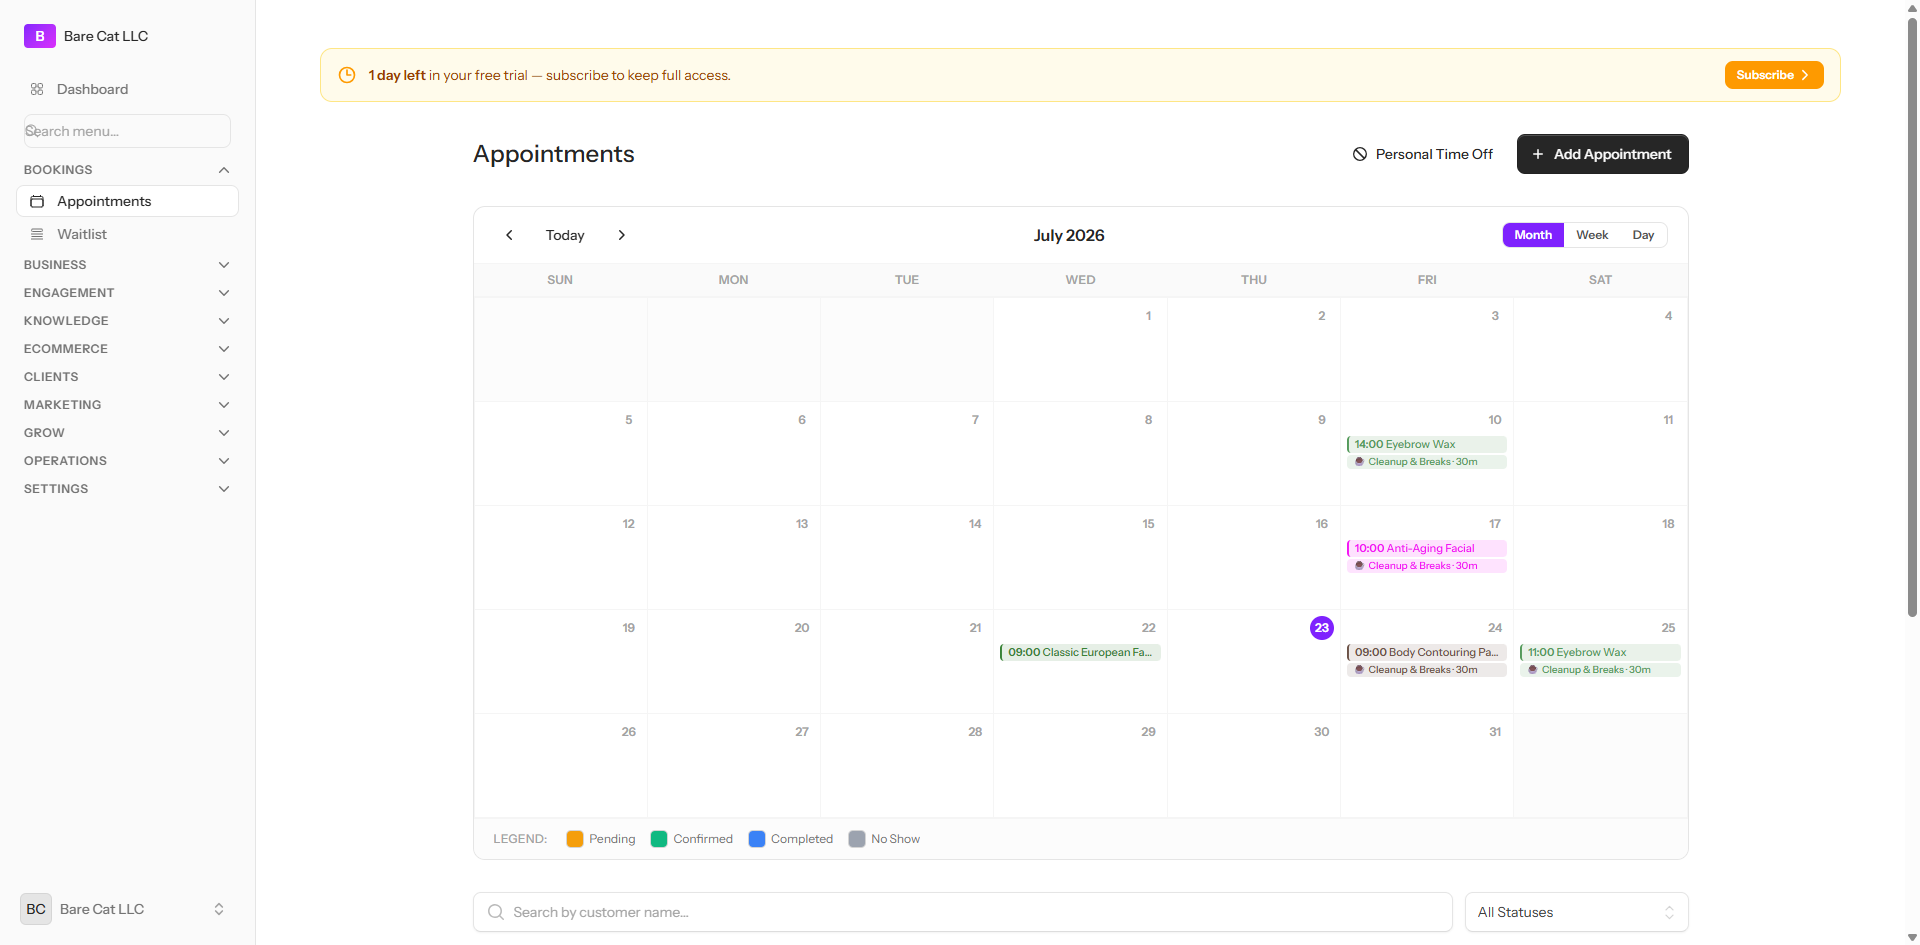
Task: Switch calendar to Day view
Action: click(x=1643, y=235)
